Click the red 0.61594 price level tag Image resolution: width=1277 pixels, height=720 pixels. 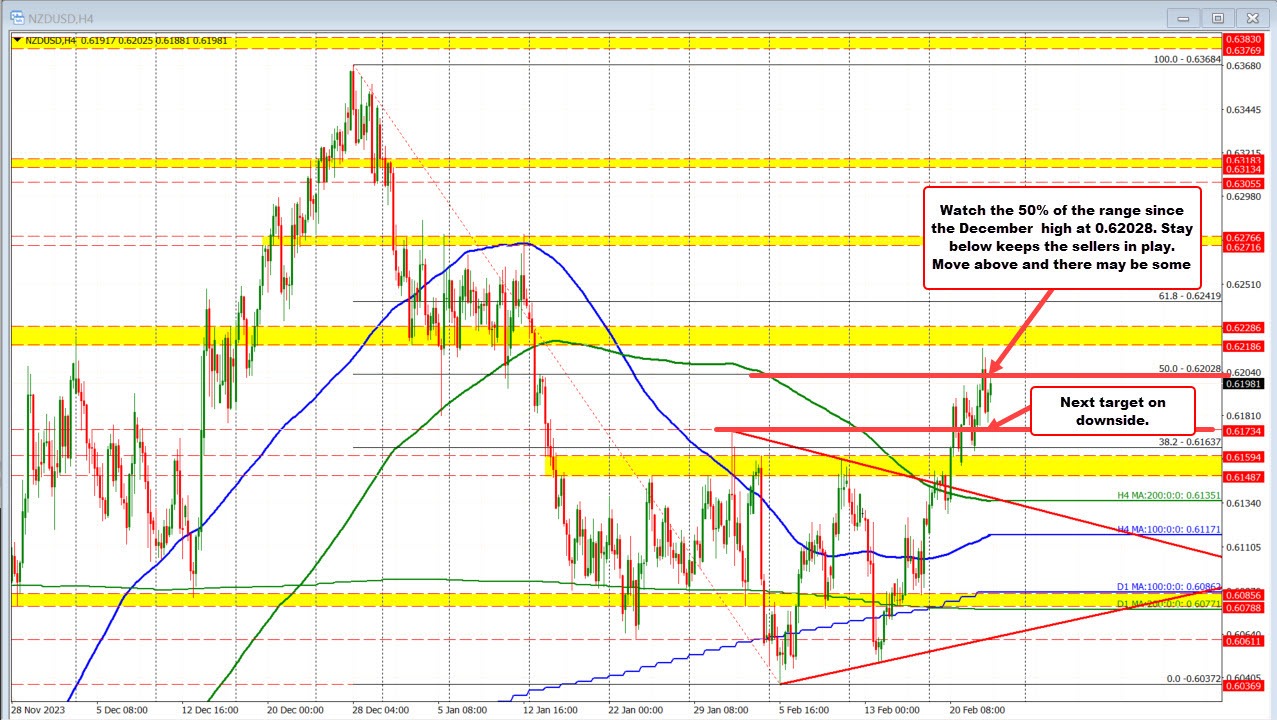click(x=1242, y=456)
